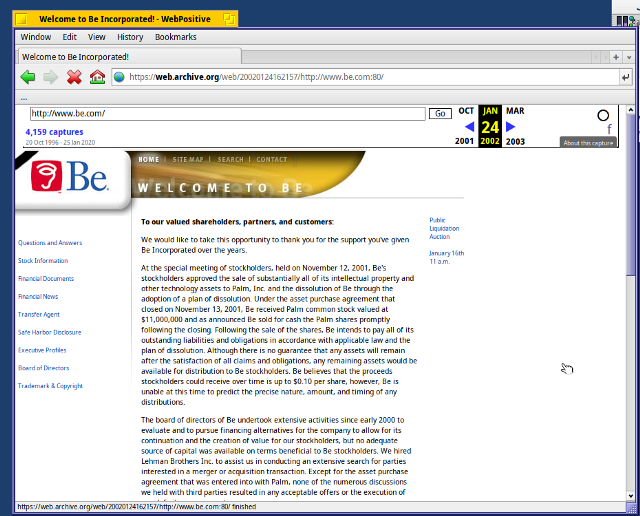Click SITE MAP in site navigation
The width and height of the screenshot is (640, 516).
click(188, 159)
